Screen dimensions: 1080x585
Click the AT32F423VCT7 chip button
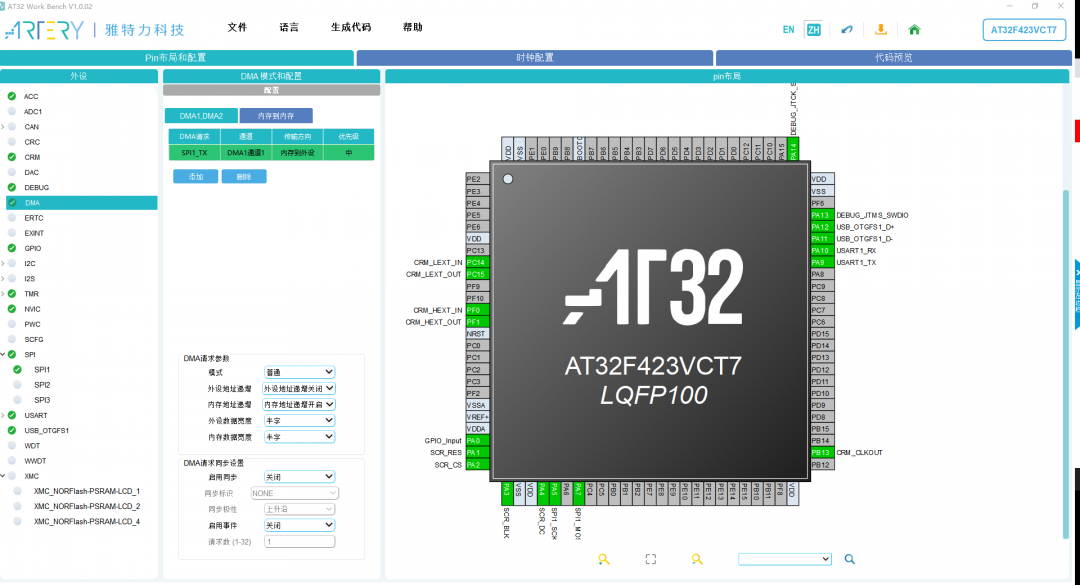[x=1026, y=29]
